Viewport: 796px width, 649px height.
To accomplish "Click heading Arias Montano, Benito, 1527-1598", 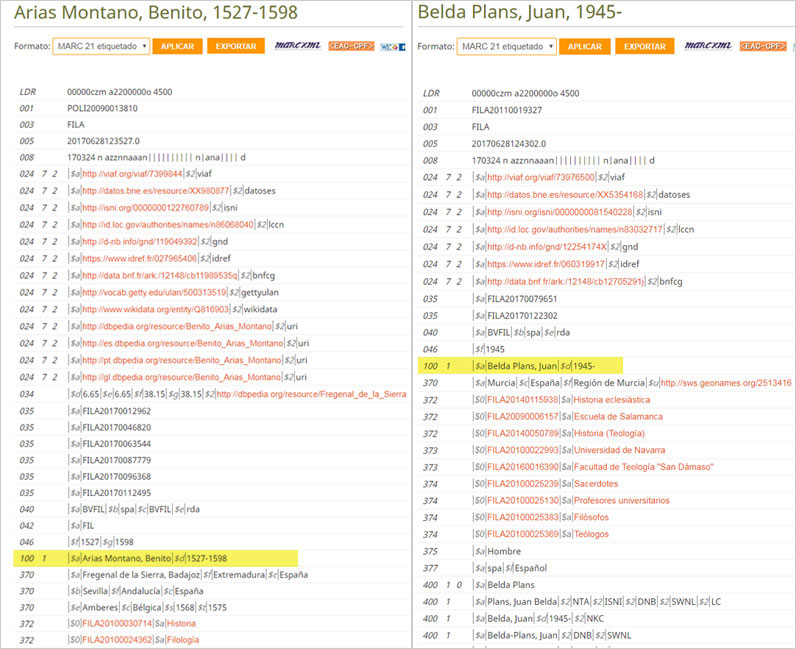I will tap(156, 12).
